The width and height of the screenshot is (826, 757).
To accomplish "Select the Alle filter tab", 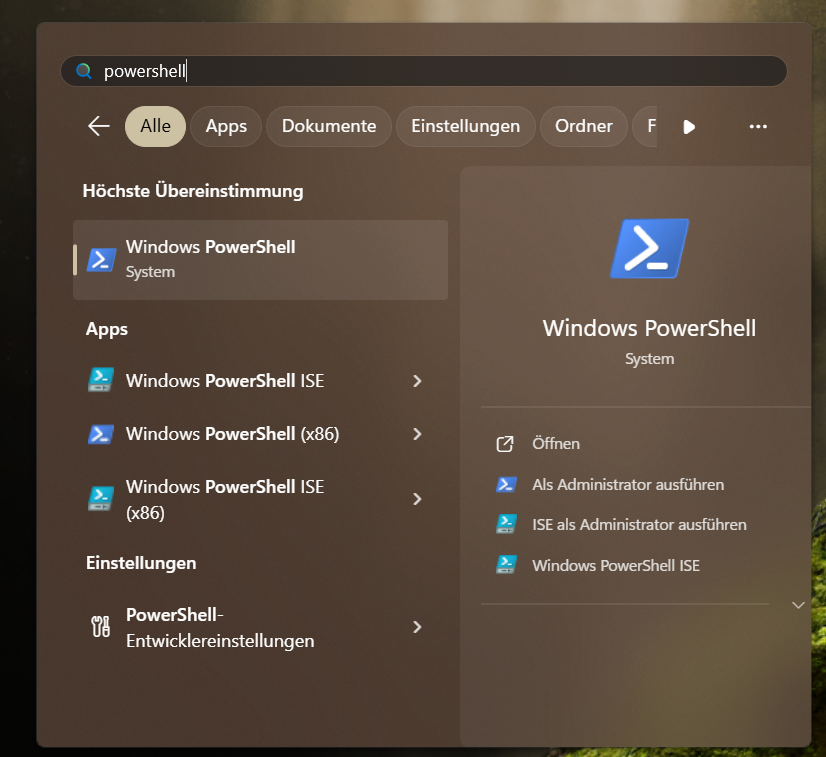I will (x=155, y=126).
